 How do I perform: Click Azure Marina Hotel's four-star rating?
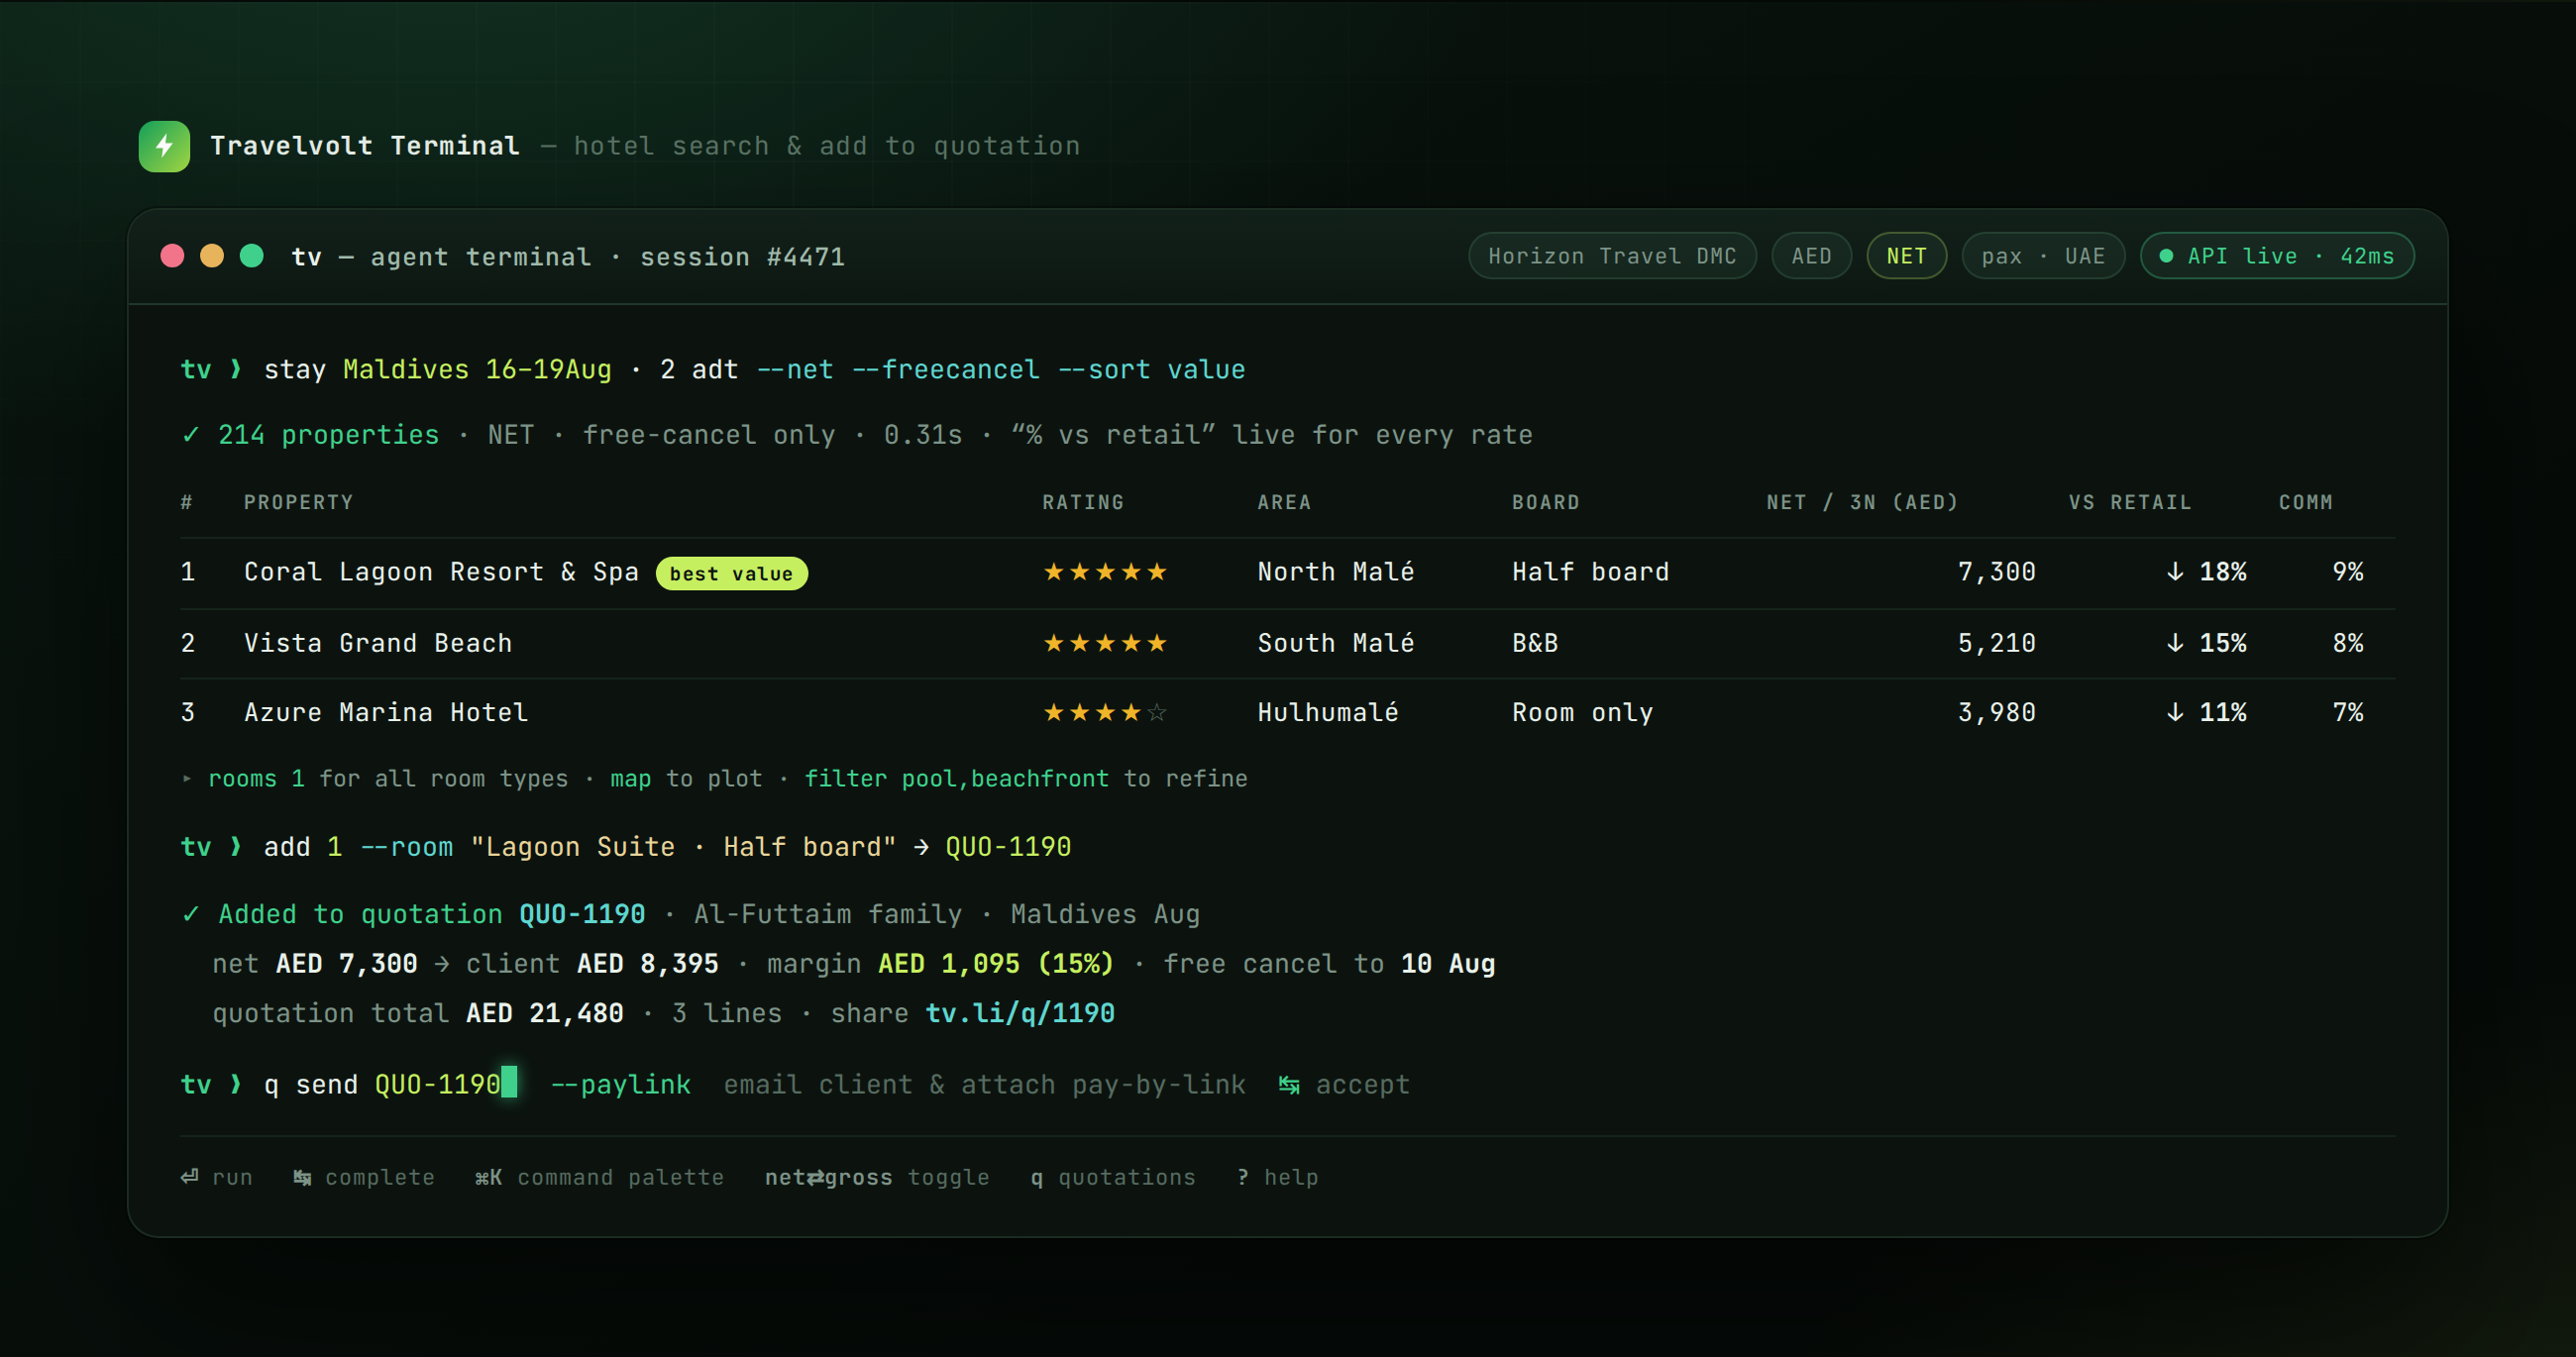(x=1105, y=712)
